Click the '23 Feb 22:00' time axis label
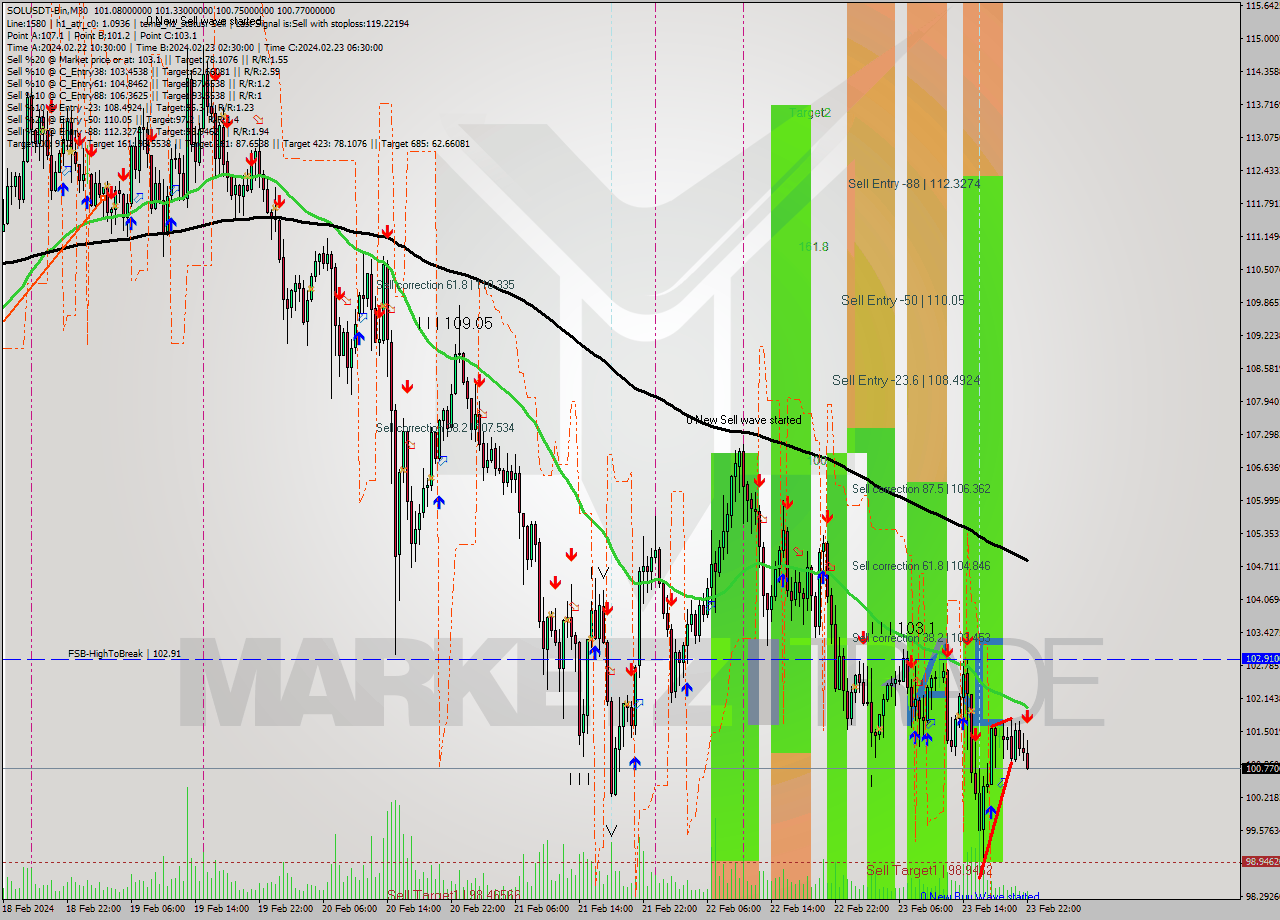The image size is (1280, 920). [x=1055, y=909]
